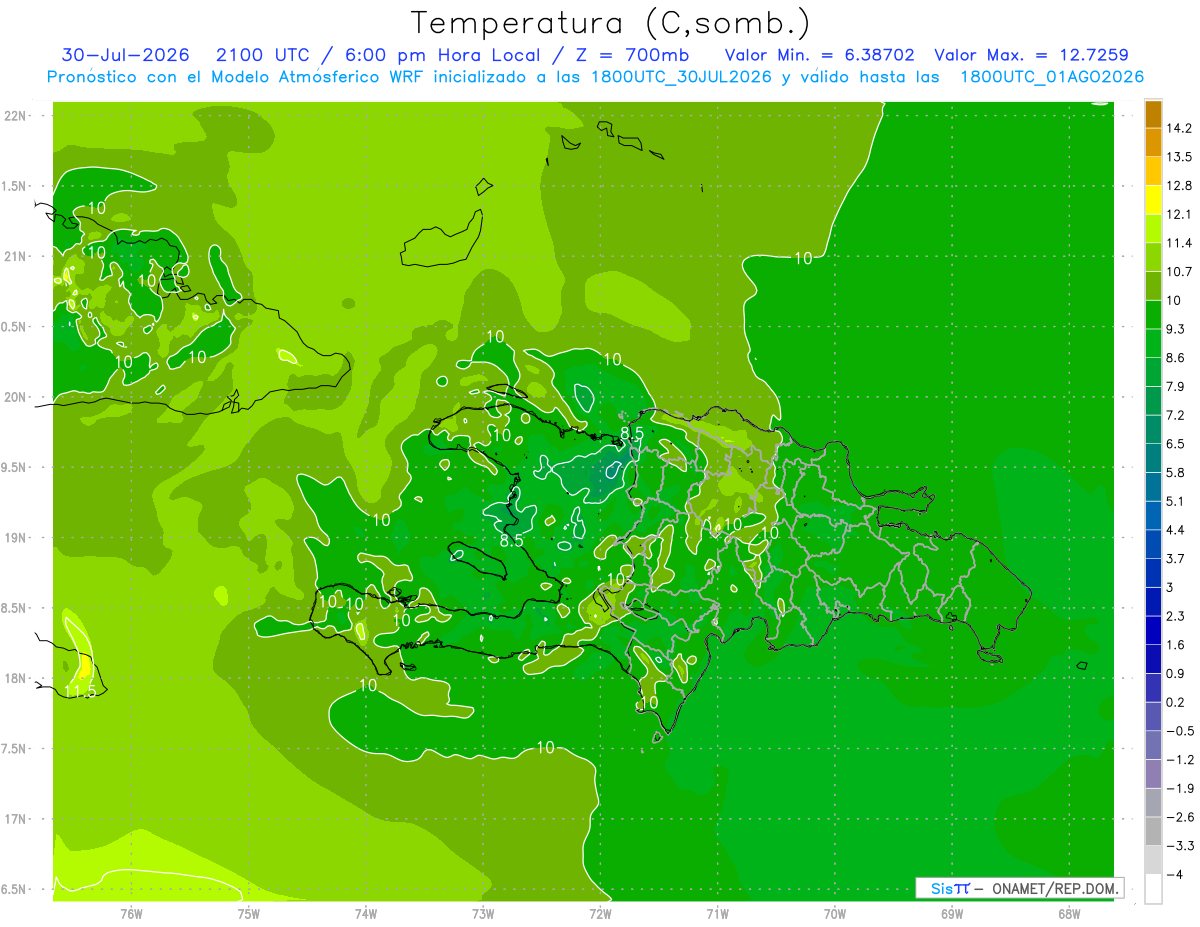Click the blue legend swatch between 4.4 and 3.7

pyautogui.click(x=1153, y=545)
